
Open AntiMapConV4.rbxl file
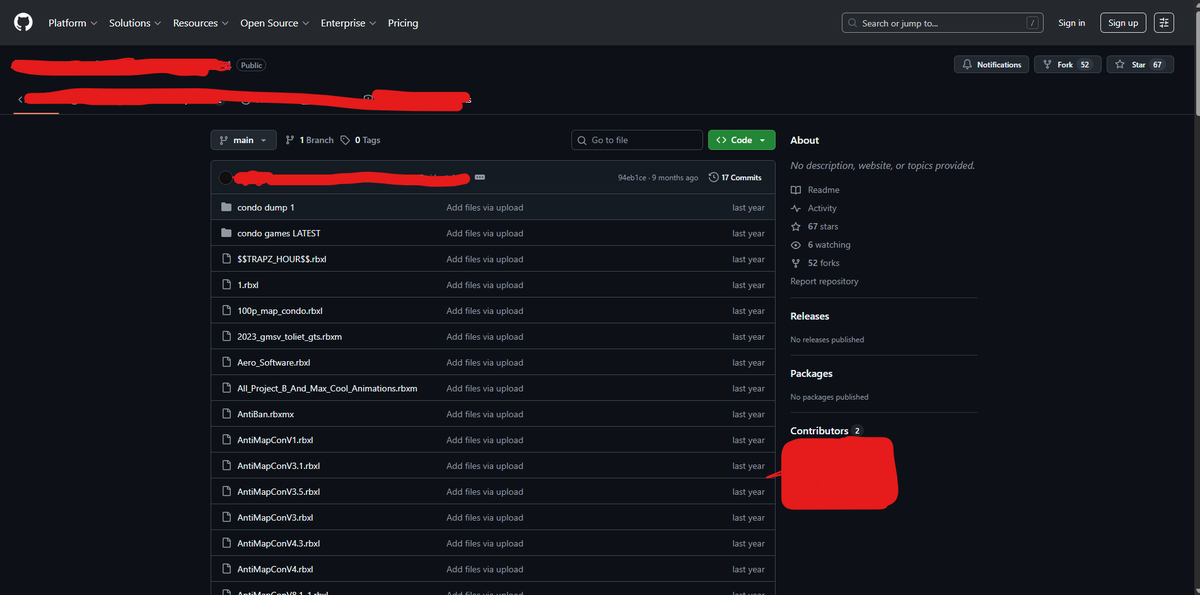click(276, 570)
